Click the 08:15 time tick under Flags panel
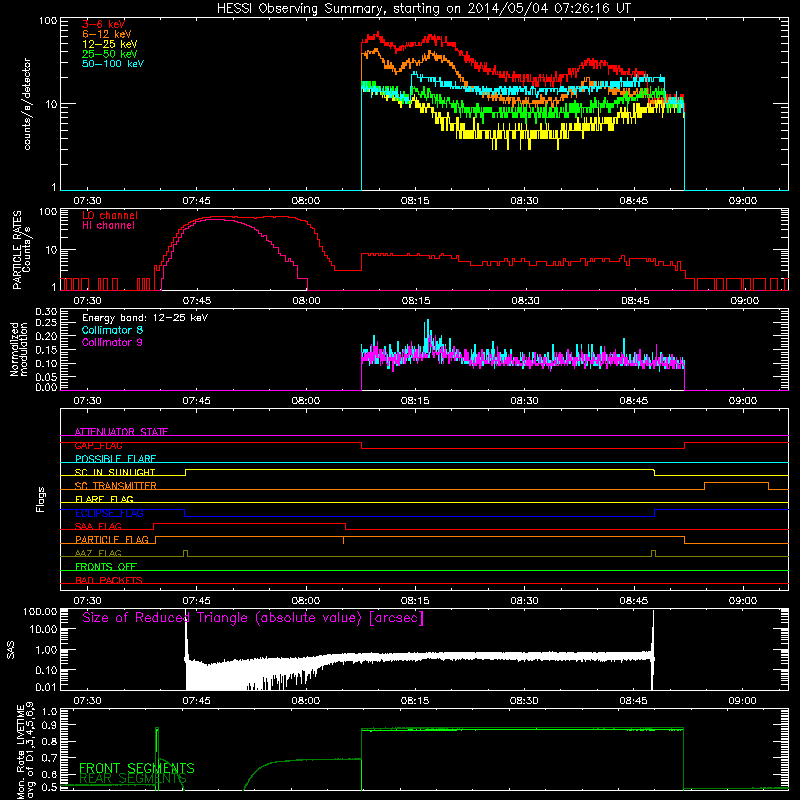This screenshot has width=800, height=800. tap(415, 601)
